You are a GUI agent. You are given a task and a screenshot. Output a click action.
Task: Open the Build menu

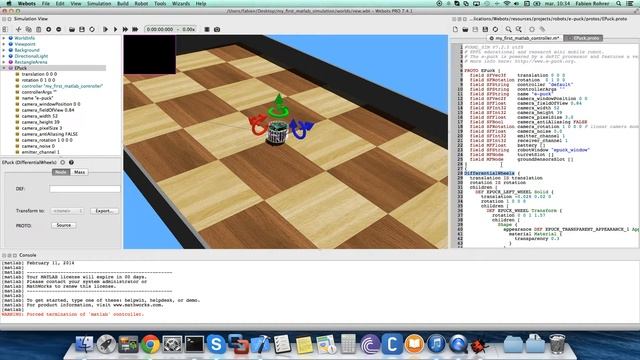pyautogui.click(x=123, y=4)
